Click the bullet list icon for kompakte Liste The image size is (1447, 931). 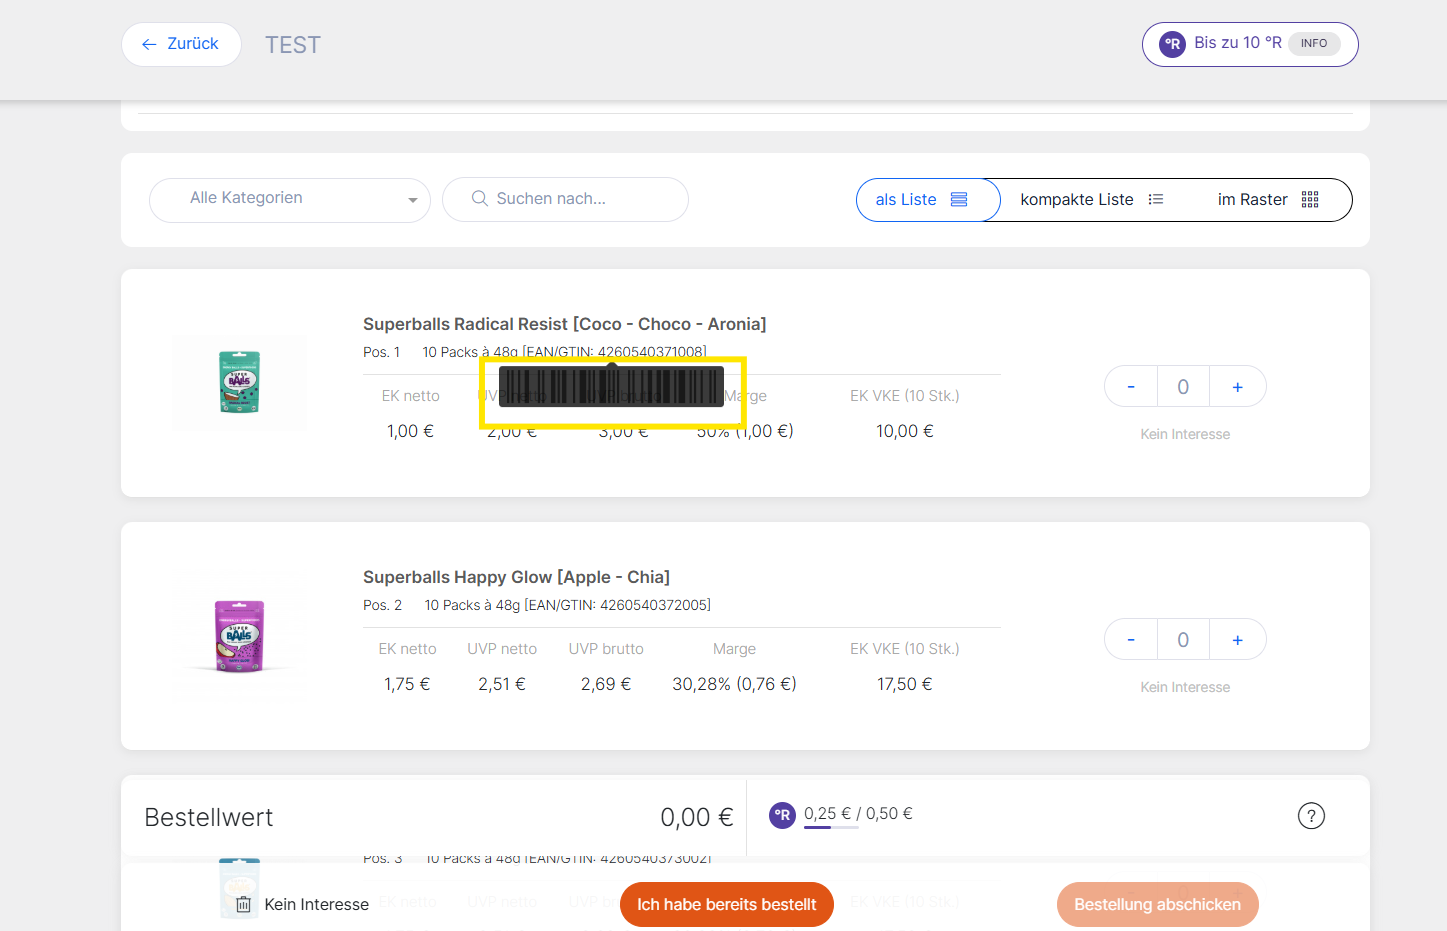click(x=1156, y=200)
